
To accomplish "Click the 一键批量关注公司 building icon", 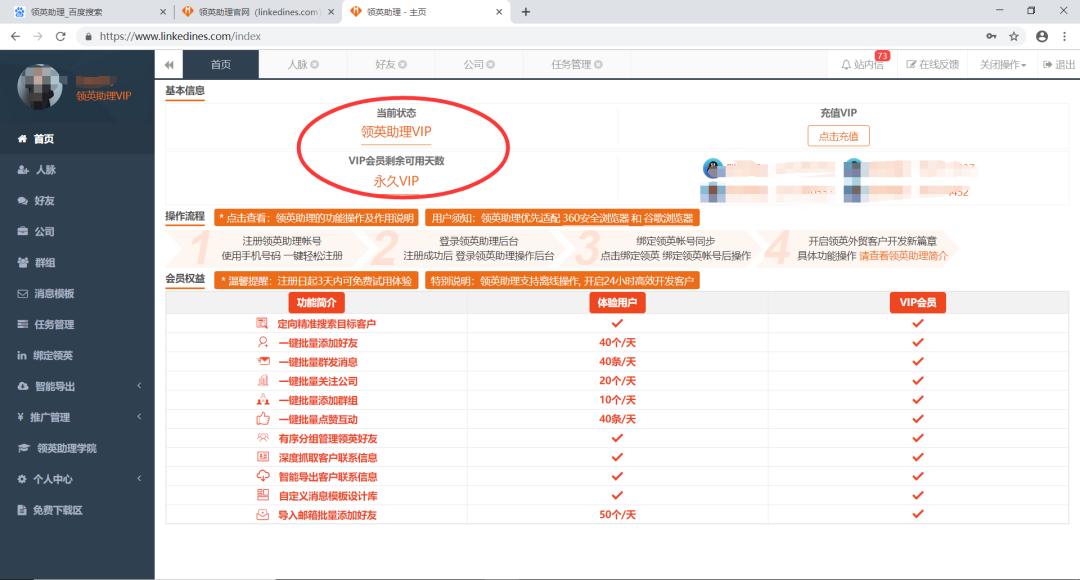I will coord(263,380).
